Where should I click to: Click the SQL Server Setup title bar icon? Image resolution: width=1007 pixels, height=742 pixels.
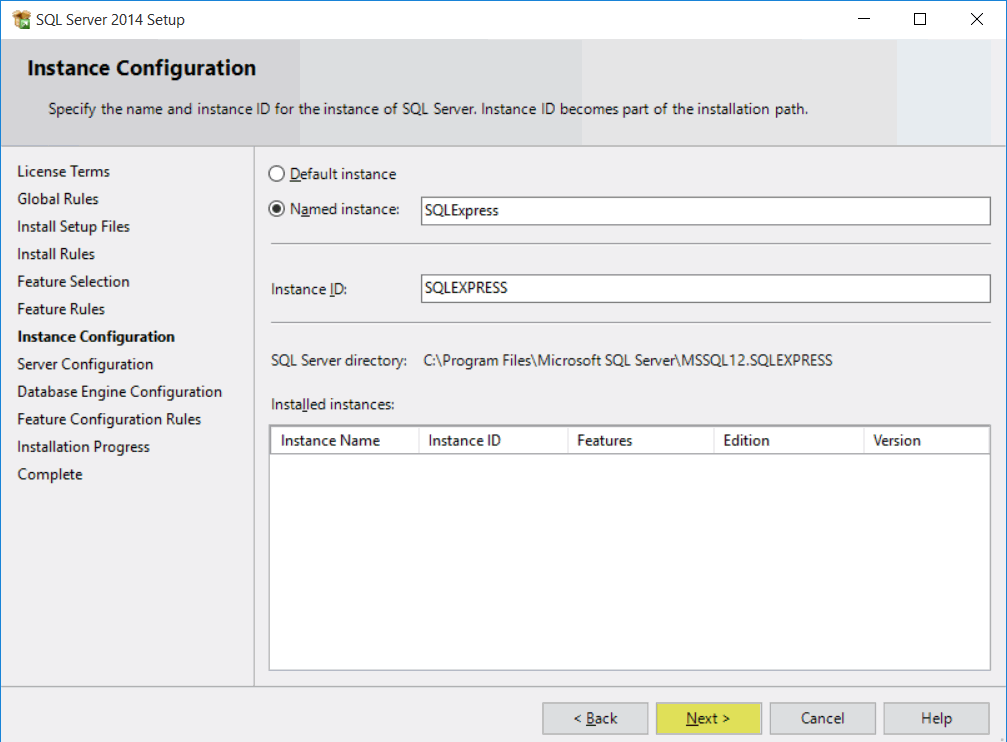(21, 19)
